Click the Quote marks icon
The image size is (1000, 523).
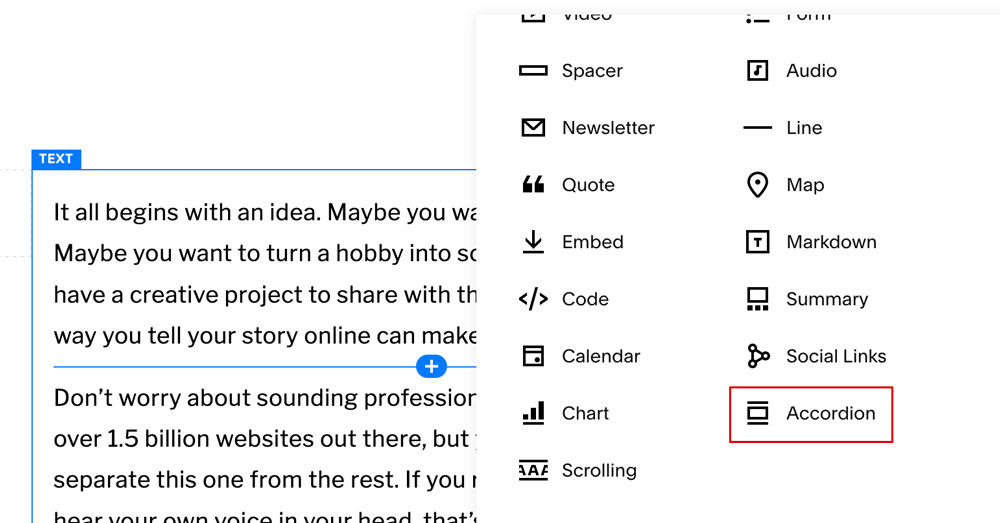pos(533,185)
